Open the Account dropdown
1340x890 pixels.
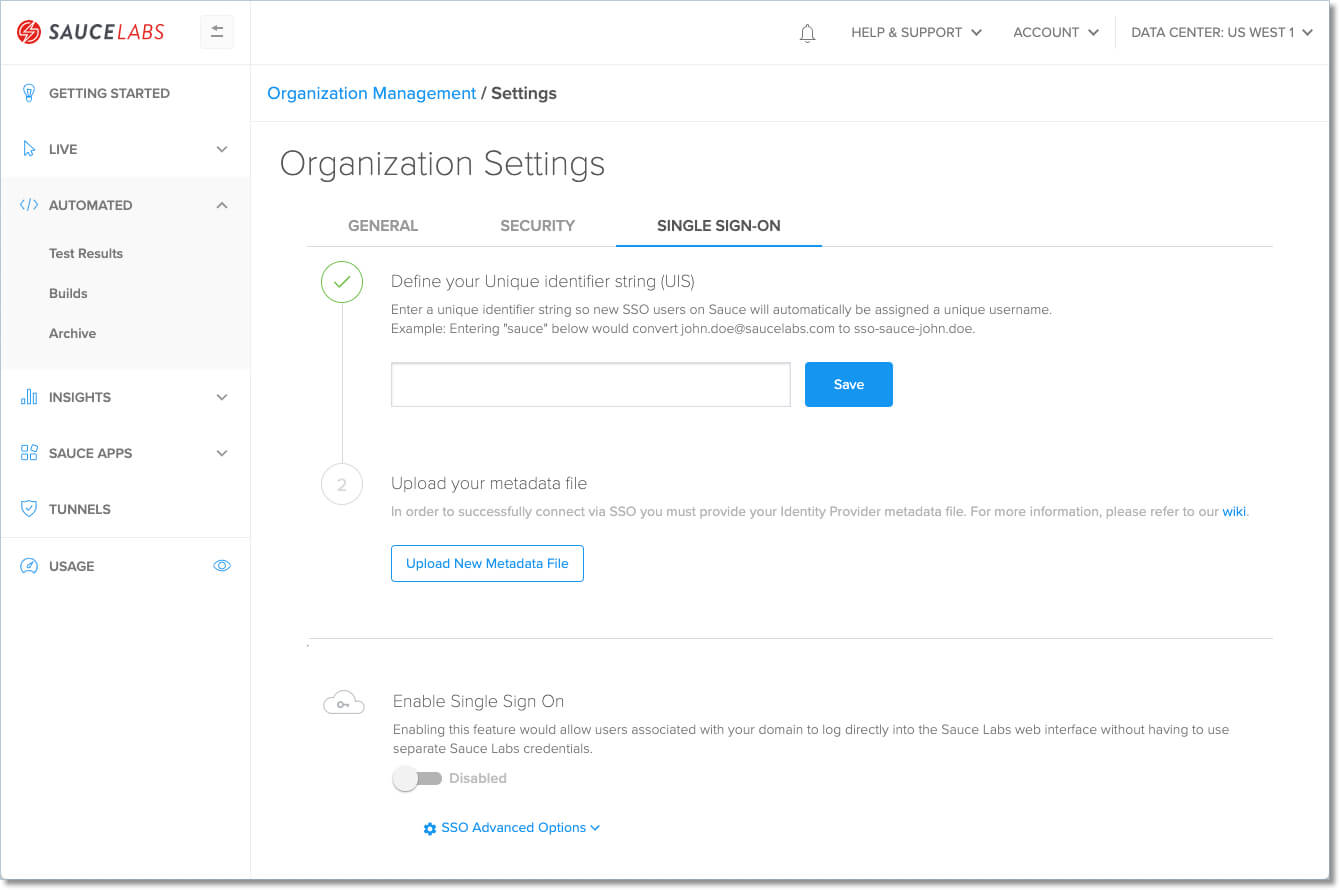pos(1056,33)
